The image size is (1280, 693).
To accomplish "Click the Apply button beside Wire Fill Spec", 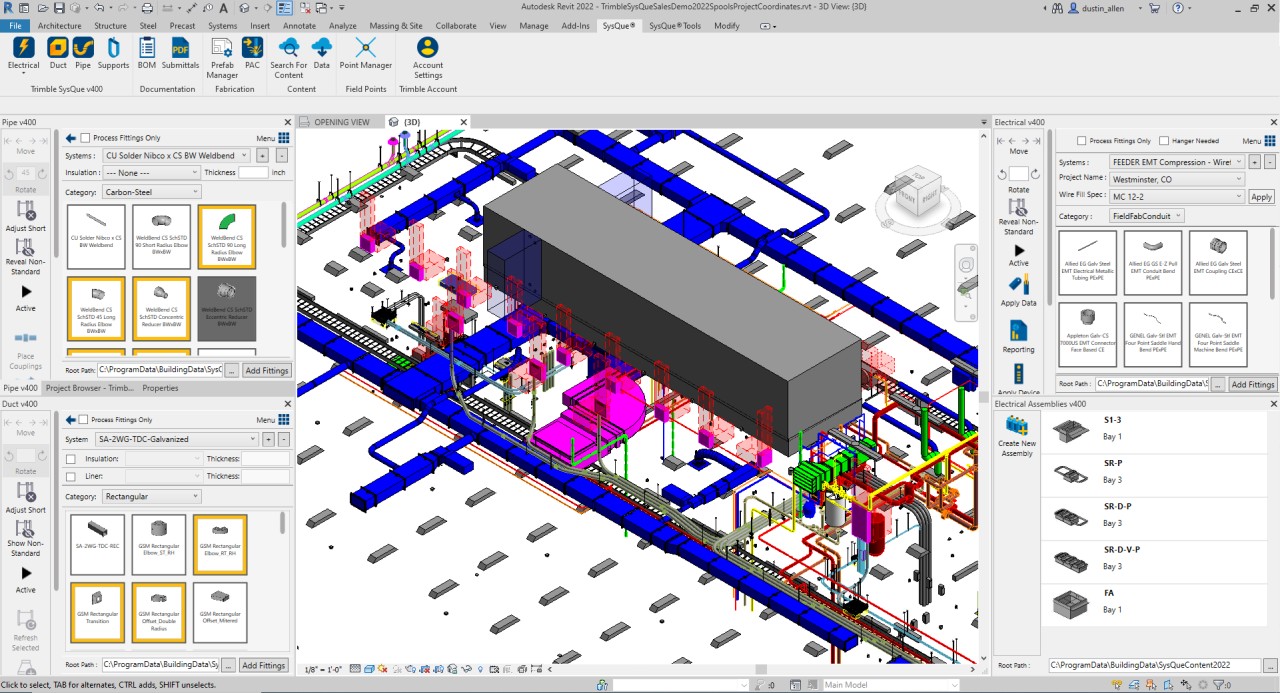I will coord(1261,197).
